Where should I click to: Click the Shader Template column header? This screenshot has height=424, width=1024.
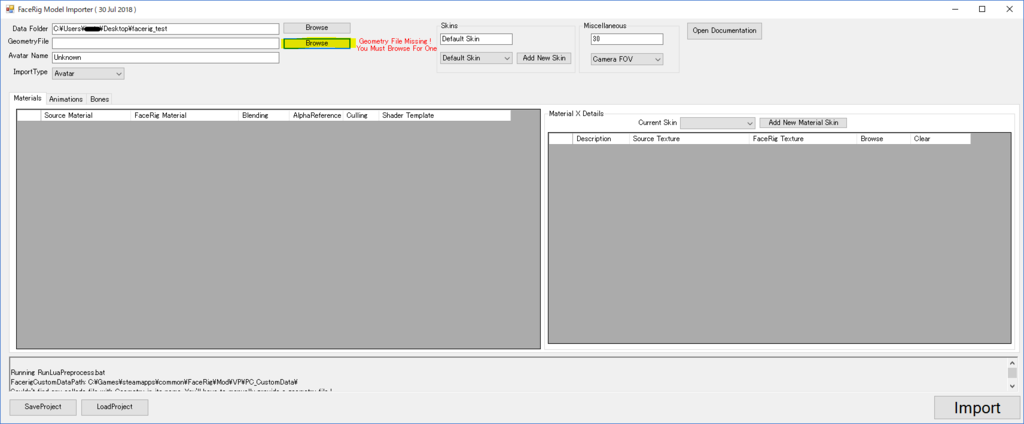click(444, 116)
